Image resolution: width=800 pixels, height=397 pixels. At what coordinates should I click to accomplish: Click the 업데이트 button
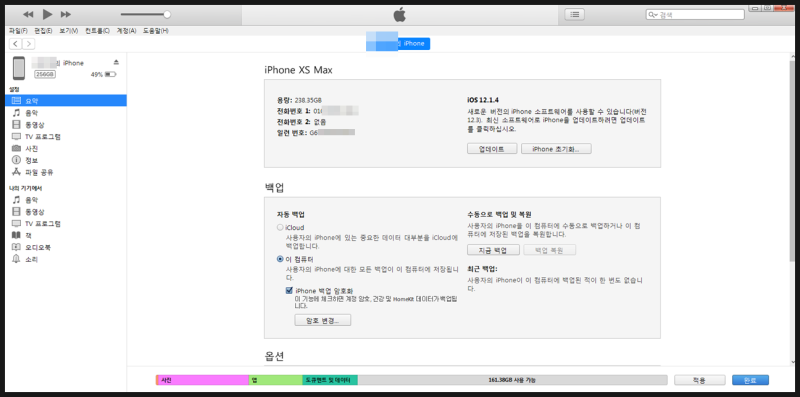pyautogui.click(x=492, y=149)
